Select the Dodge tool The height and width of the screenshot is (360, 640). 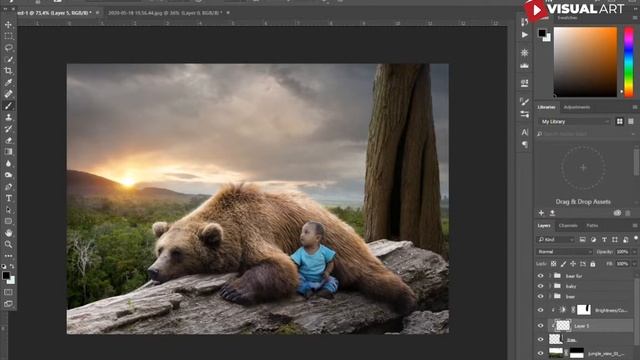[x=8, y=175]
